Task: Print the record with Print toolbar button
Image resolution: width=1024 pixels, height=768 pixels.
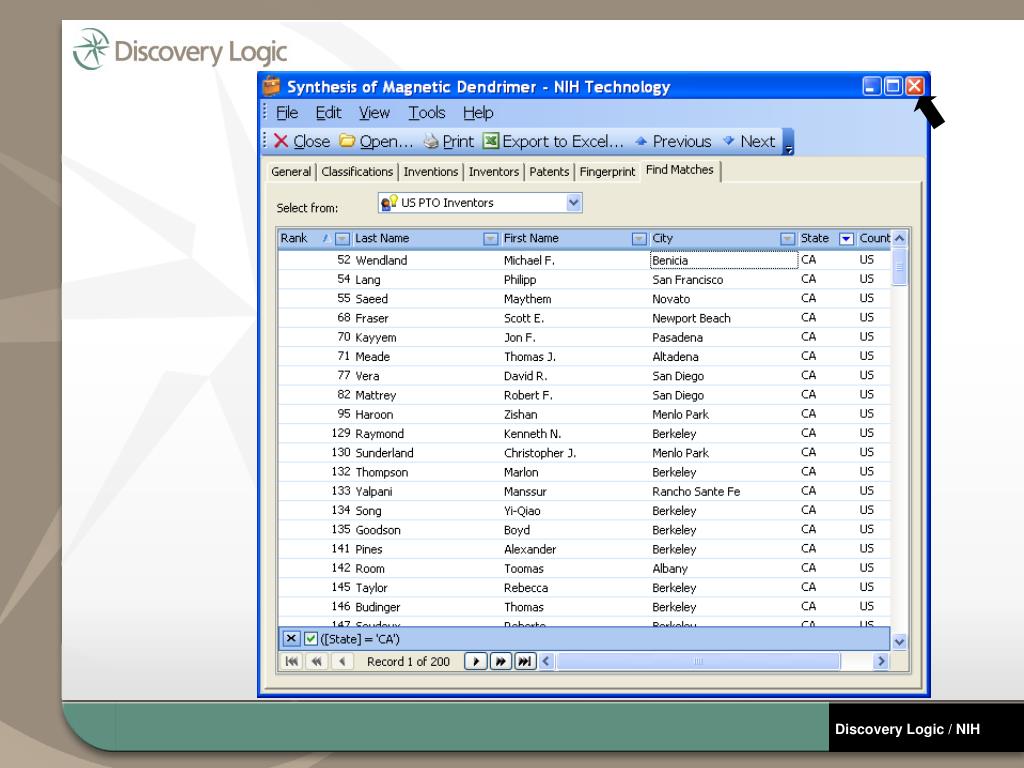Action: tap(448, 141)
